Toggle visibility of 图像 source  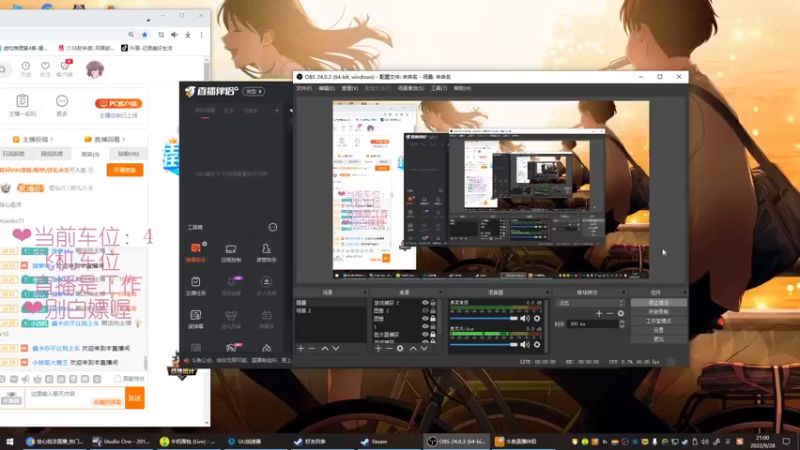click(425, 318)
